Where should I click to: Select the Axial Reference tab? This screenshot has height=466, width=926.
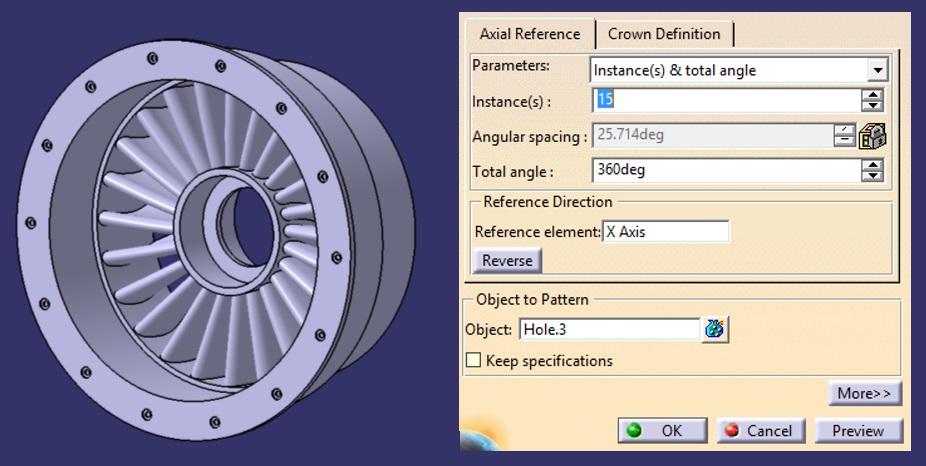530,34
